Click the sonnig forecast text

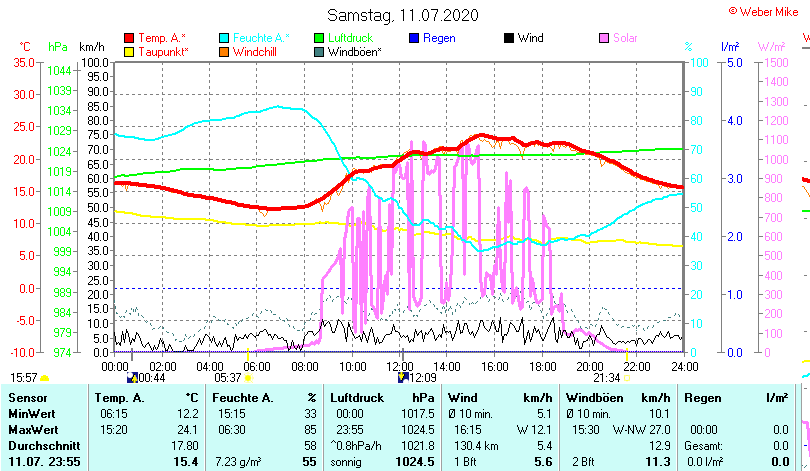pos(346,462)
